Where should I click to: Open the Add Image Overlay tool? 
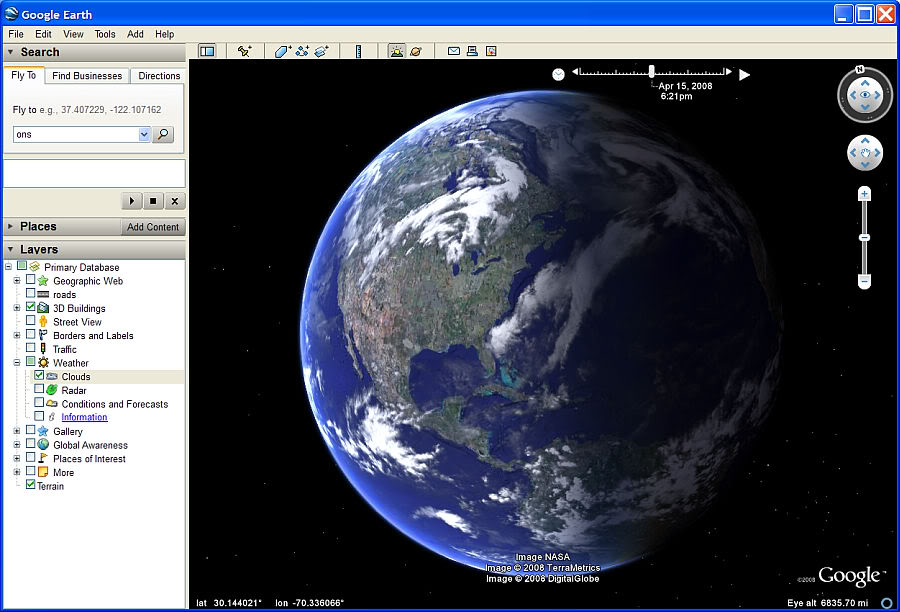click(x=321, y=50)
